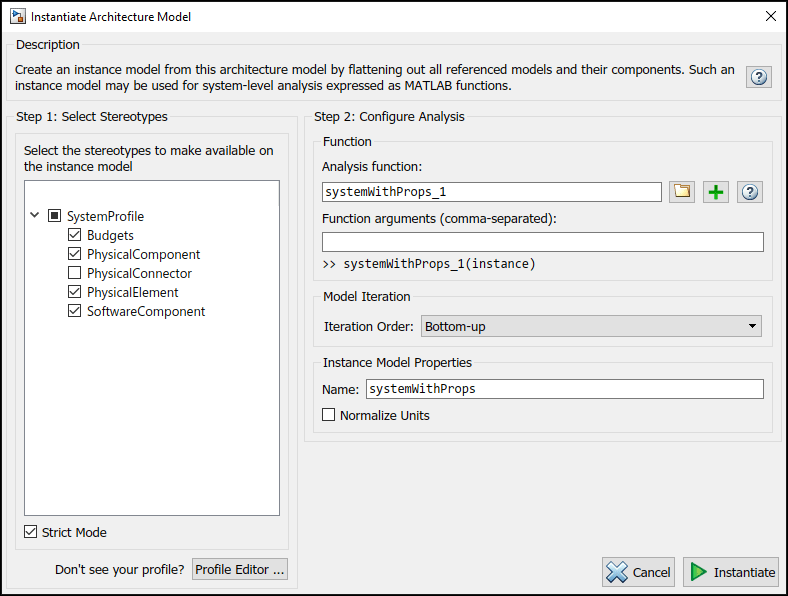Select the Budgets label text
The height and width of the screenshot is (596, 788).
click(110, 235)
